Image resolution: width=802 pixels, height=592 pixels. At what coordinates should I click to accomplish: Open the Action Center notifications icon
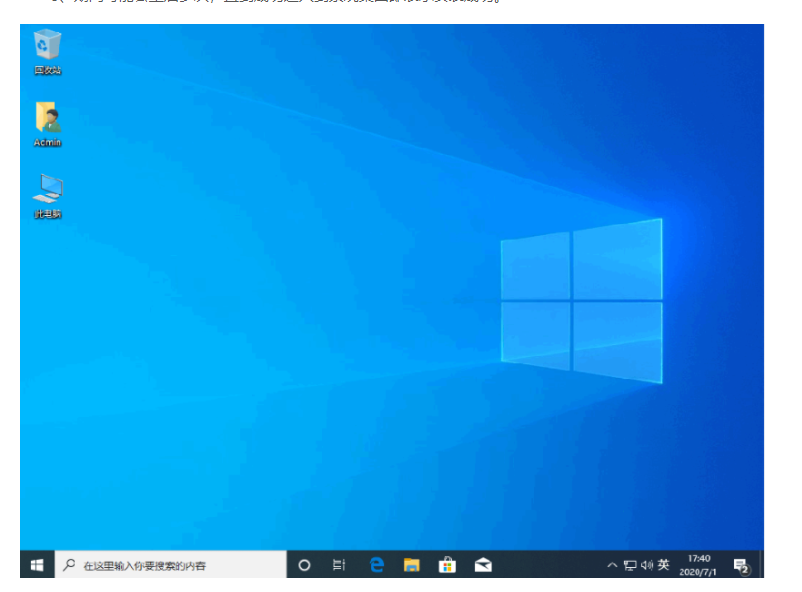[741, 565]
